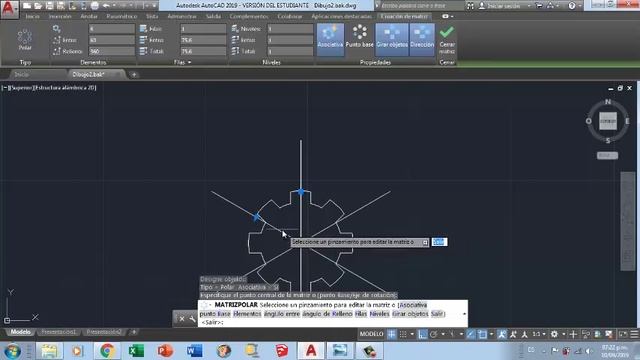
Task: Click the Filas option in command line
Action: pos(360,314)
